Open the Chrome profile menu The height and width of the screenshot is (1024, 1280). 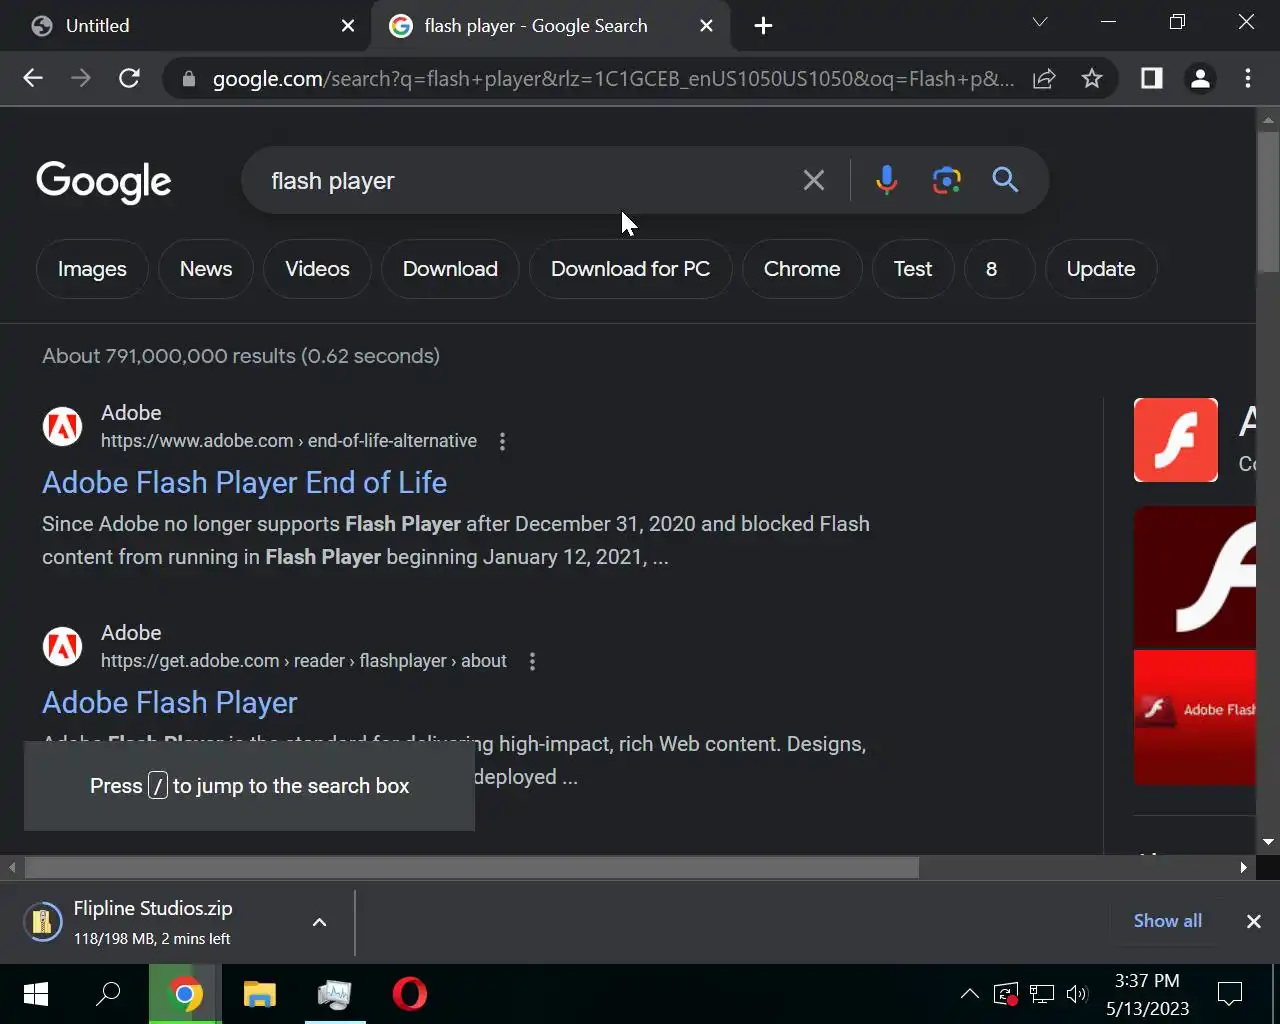click(1200, 78)
